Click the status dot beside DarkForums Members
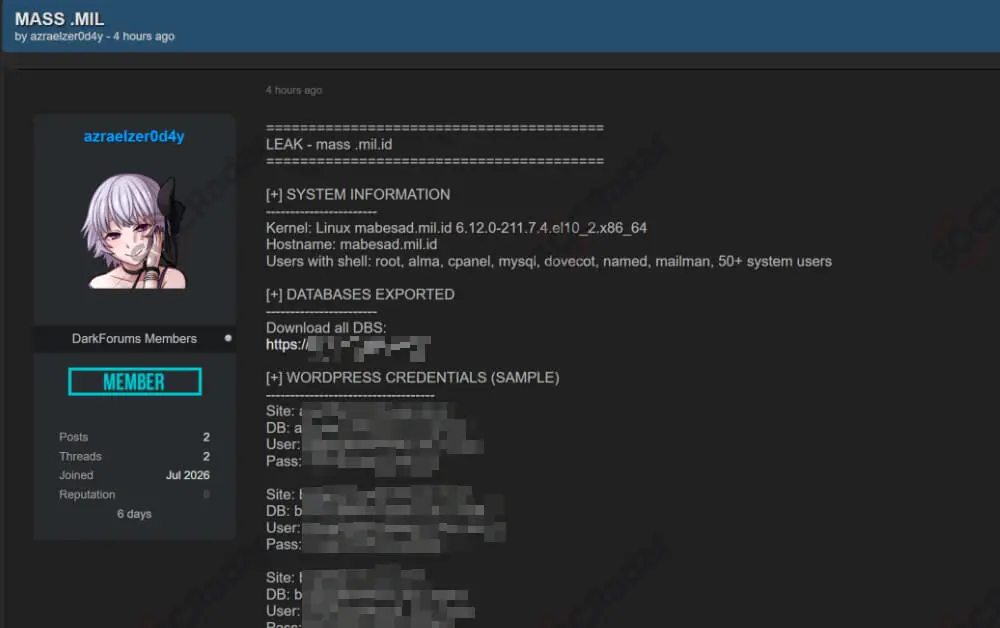 (228, 338)
